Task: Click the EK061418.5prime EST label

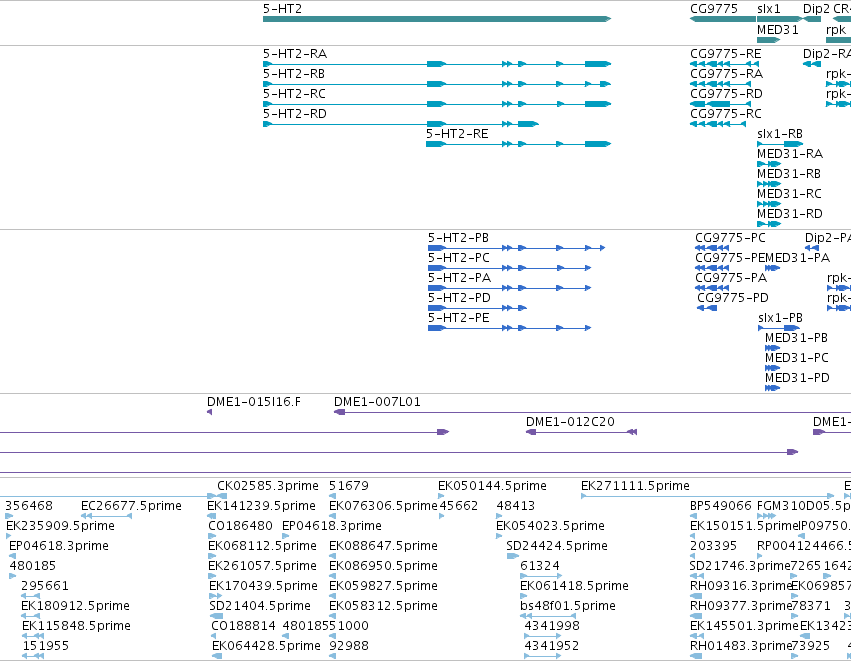Action: (x=574, y=587)
